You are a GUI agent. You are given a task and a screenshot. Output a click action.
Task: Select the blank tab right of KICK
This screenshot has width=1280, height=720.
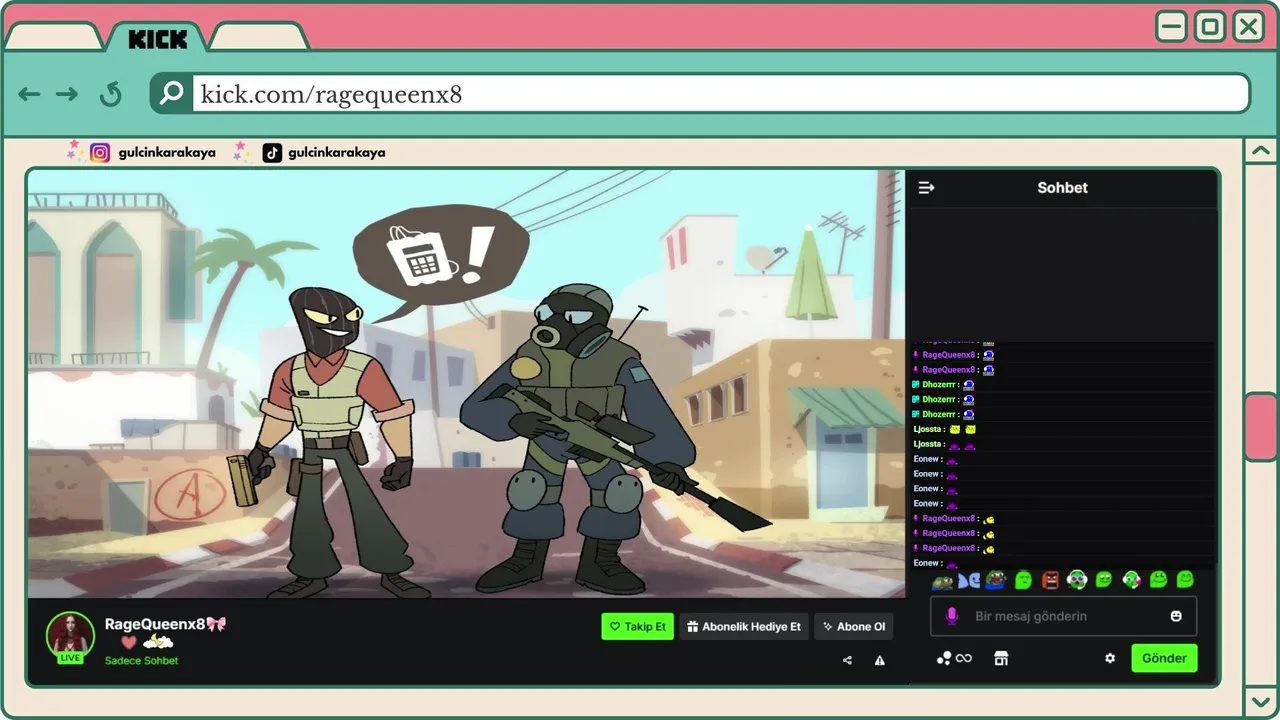[x=258, y=38]
